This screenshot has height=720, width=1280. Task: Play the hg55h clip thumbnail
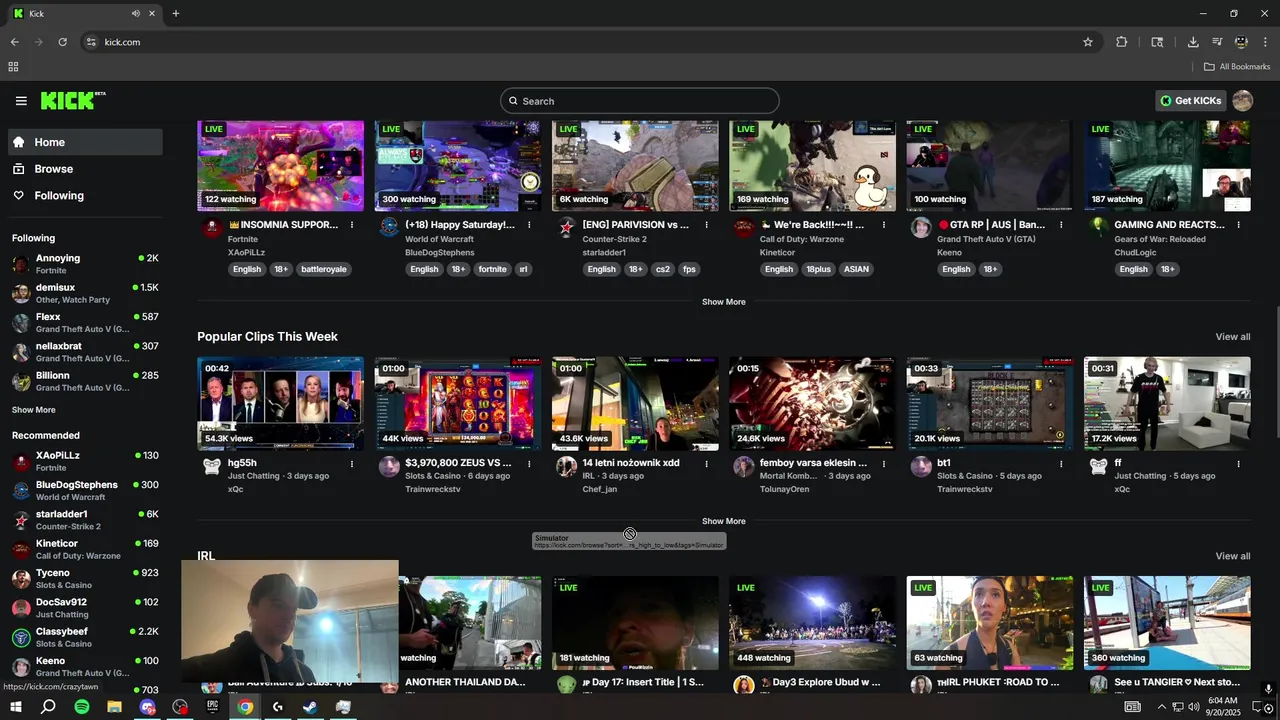point(281,404)
